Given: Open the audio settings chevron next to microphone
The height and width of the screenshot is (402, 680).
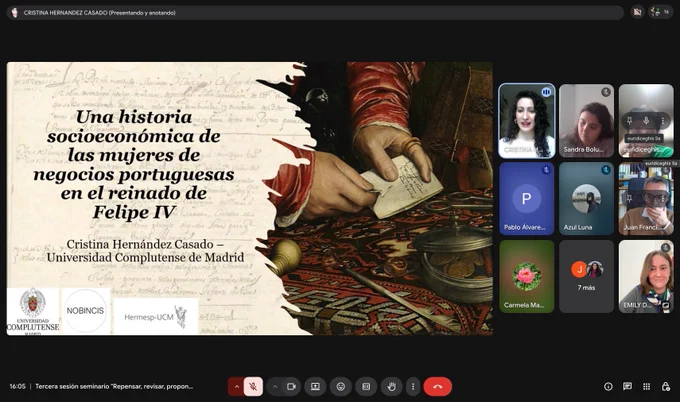Looking at the screenshot, I should [237, 386].
